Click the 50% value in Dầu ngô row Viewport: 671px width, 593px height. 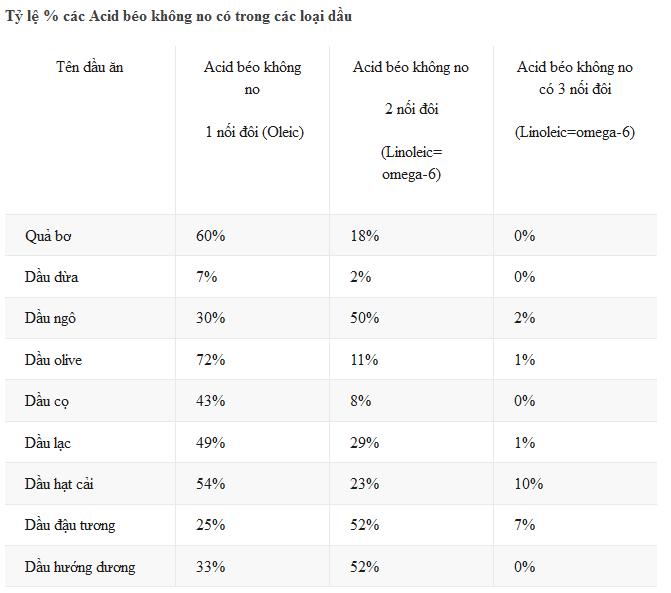[x=365, y=318]
